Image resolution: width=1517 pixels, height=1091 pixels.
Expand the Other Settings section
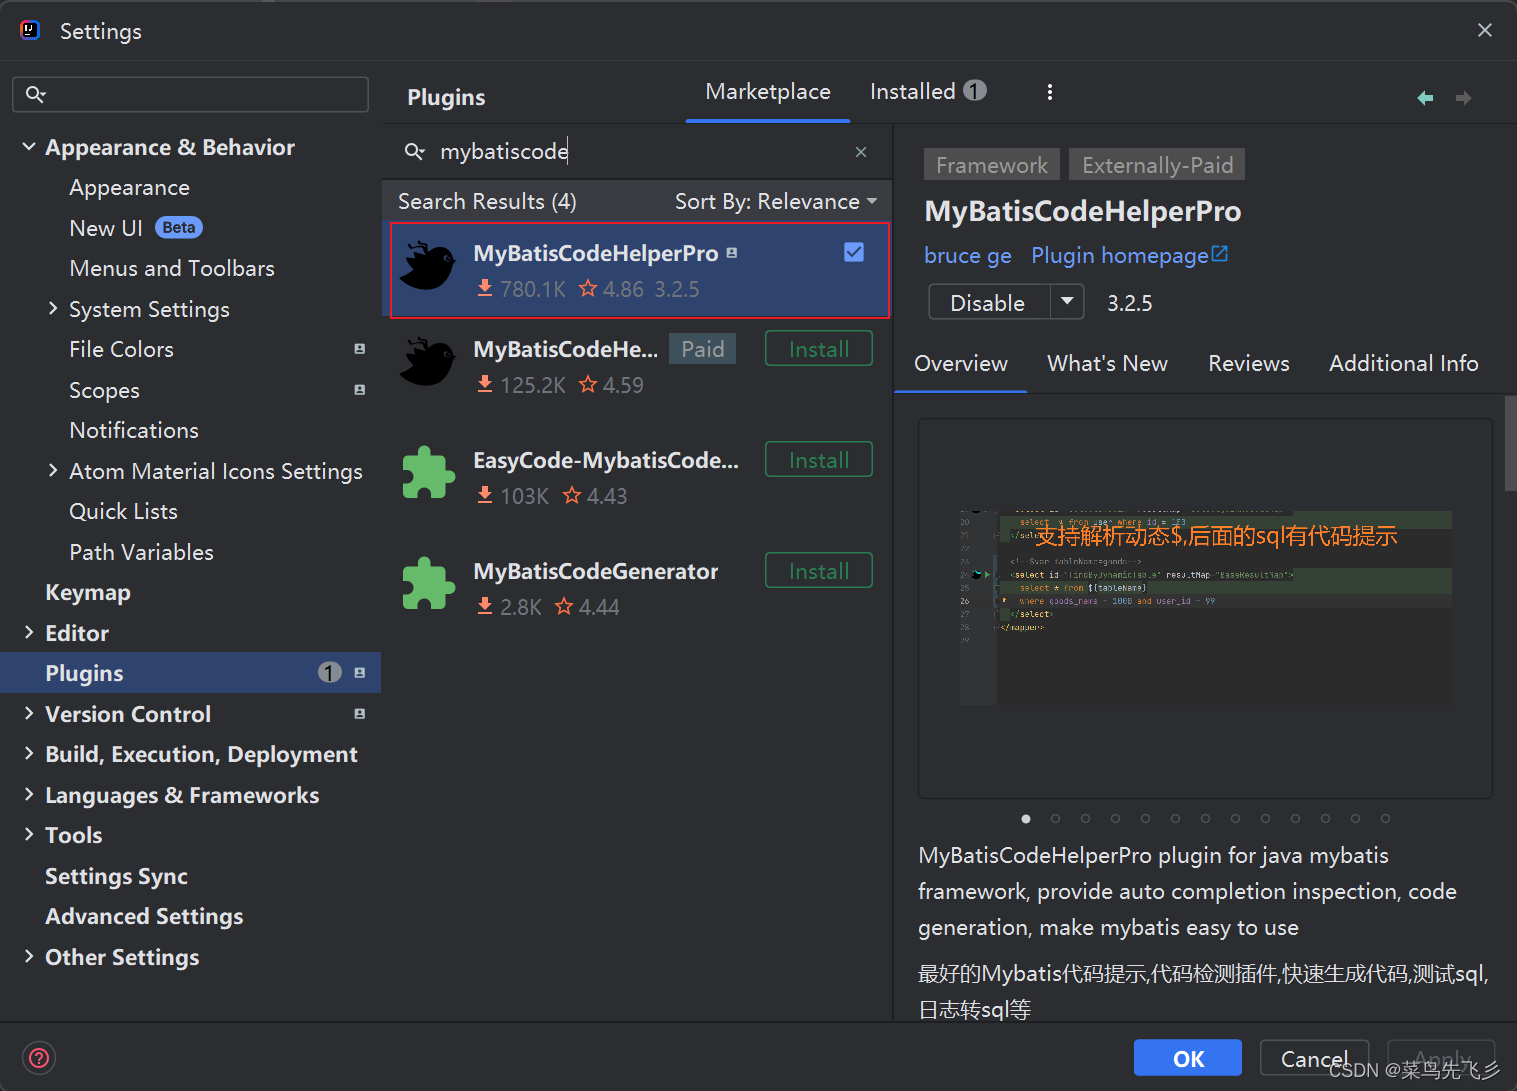coord(29,956)
